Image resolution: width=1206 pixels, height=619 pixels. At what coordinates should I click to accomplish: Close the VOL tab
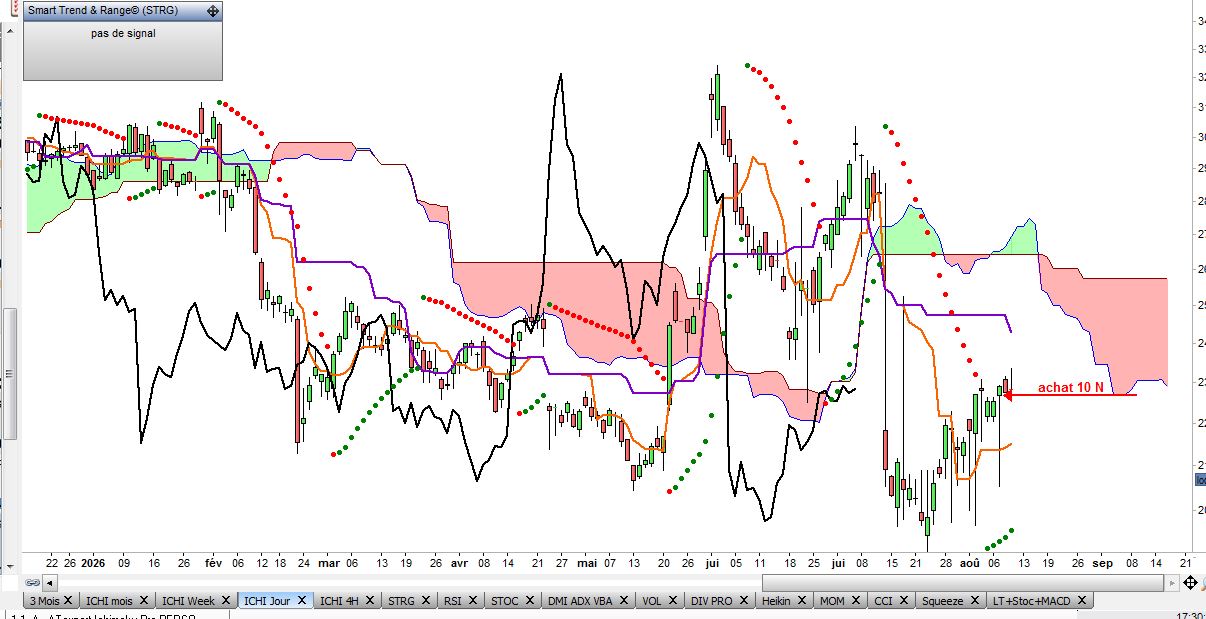pyautogui.click(x=672, y=600)
